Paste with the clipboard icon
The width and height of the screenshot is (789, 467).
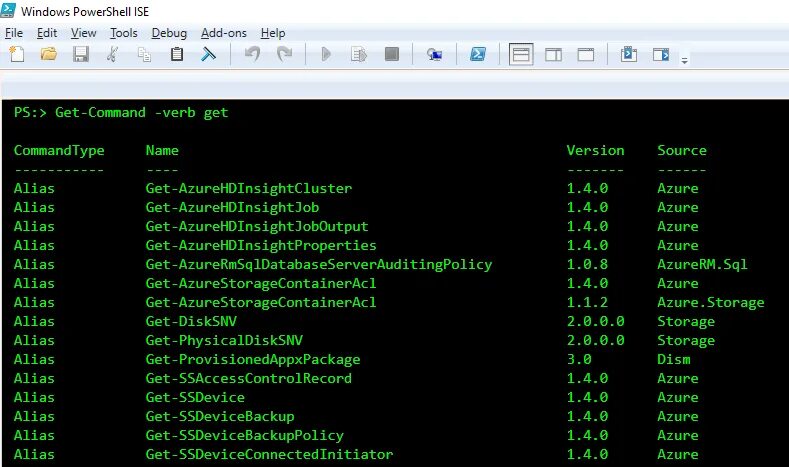point(177,54)
